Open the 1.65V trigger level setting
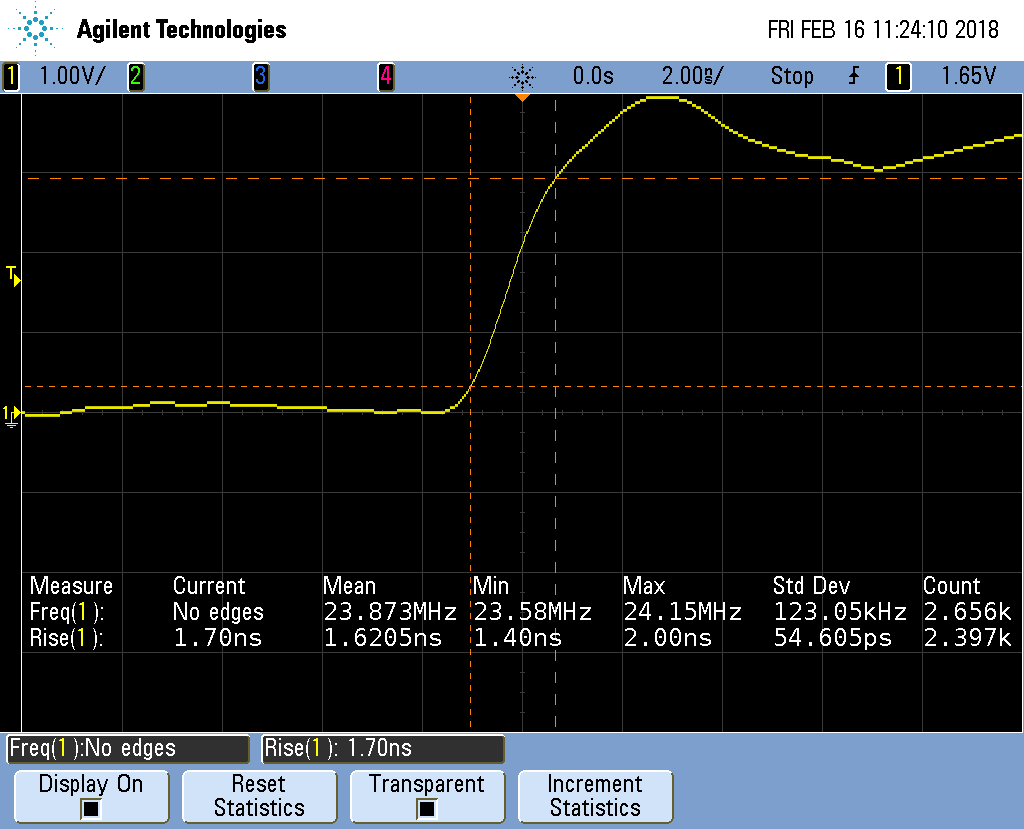This screenshot has width=1024, height=829. 968,76
